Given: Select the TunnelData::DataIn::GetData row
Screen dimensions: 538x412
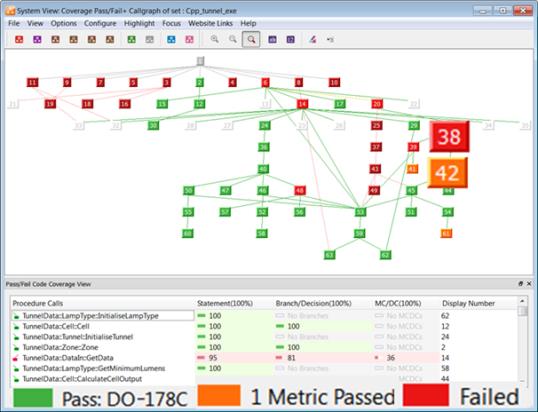Looking at the screenshot, I should tap(225, 358).
